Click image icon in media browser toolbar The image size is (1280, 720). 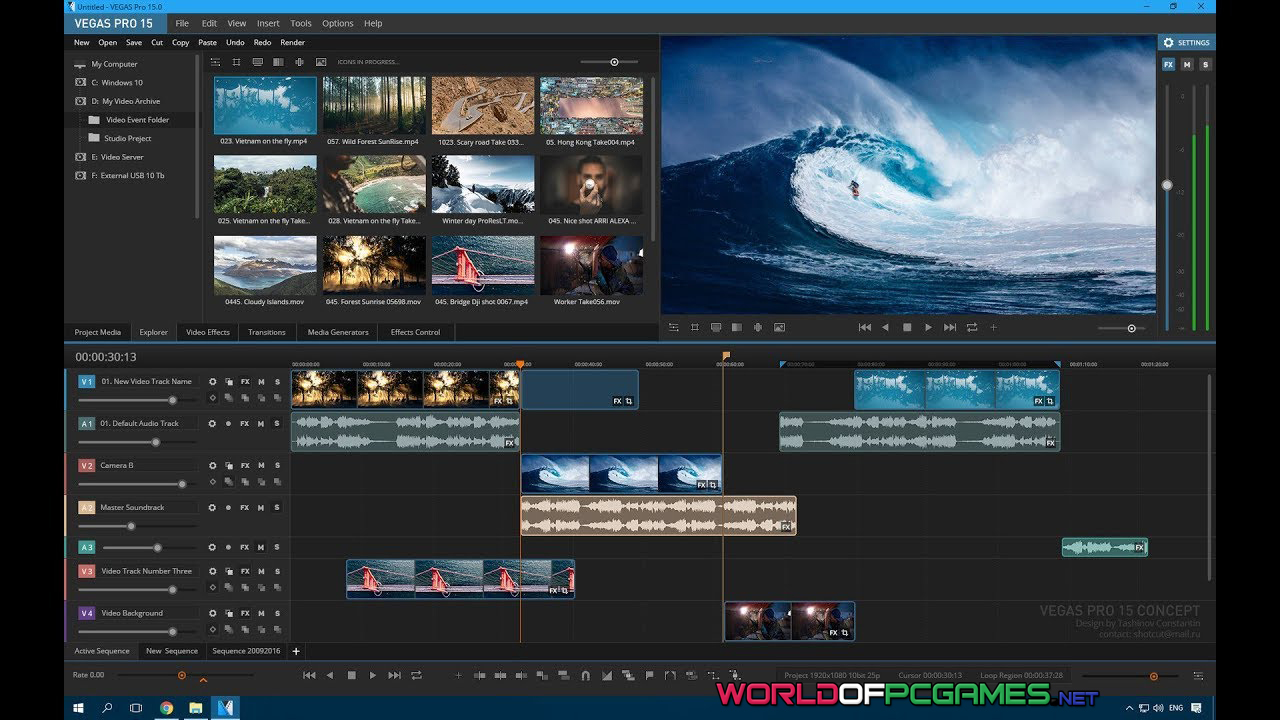(x=321, y=62)
